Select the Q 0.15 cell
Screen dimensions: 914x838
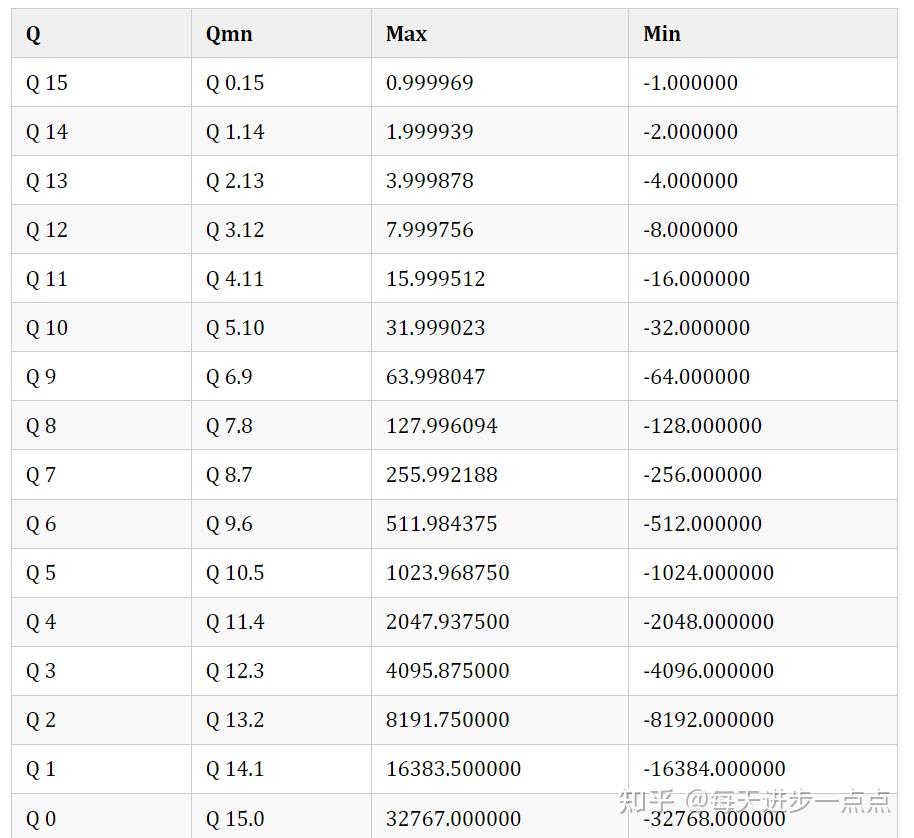(235, 83)
